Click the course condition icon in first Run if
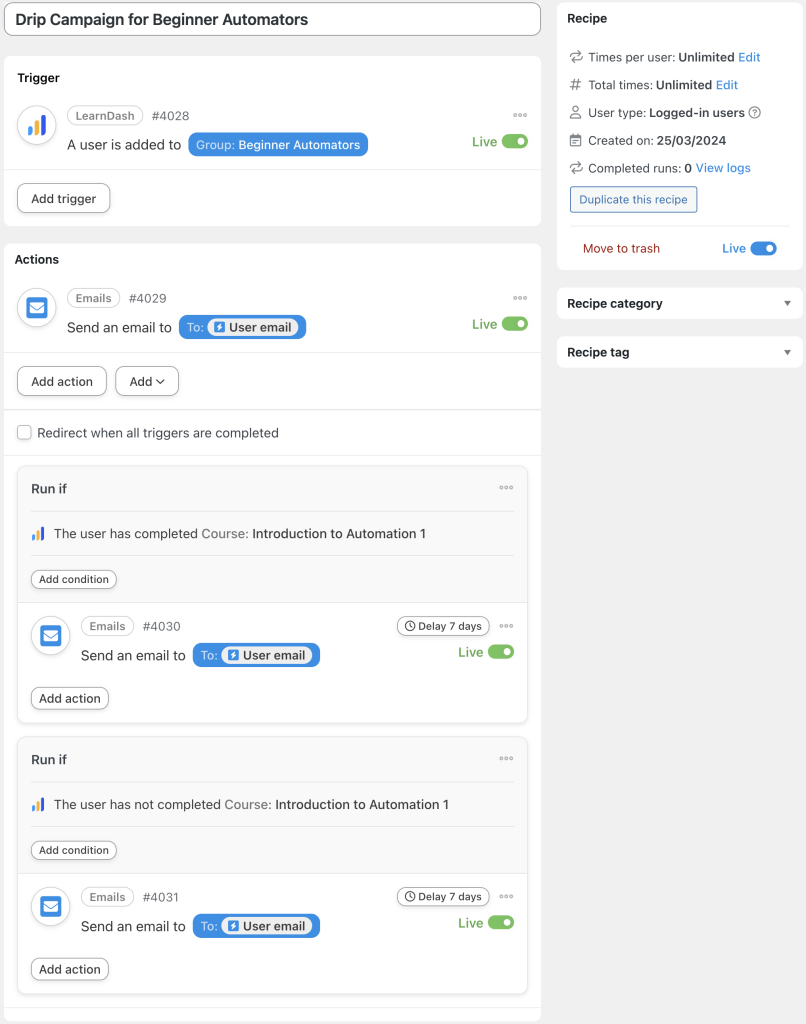The image size is (806, 1024). [37, 533]
